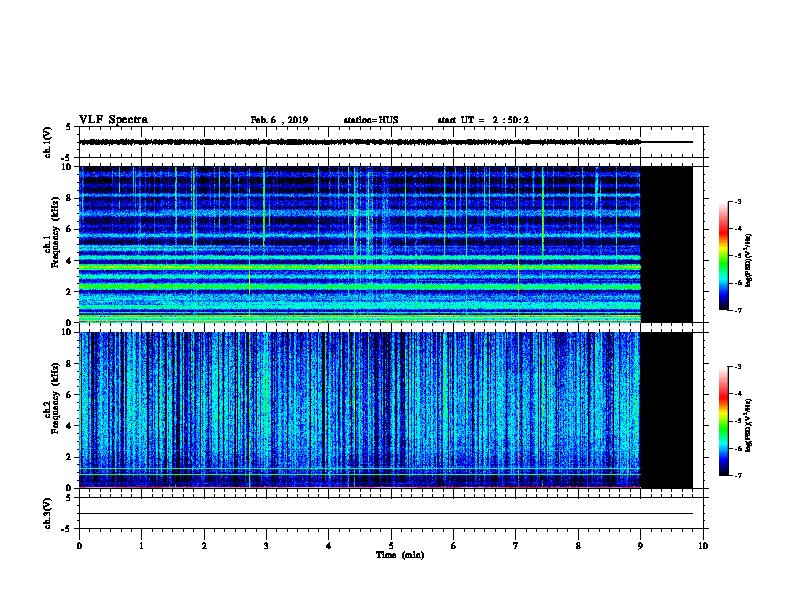Viewport: 792px width, 612px height.
Task: Click the "ch.1(V)" waveform axis label
Action: point(47,142)
